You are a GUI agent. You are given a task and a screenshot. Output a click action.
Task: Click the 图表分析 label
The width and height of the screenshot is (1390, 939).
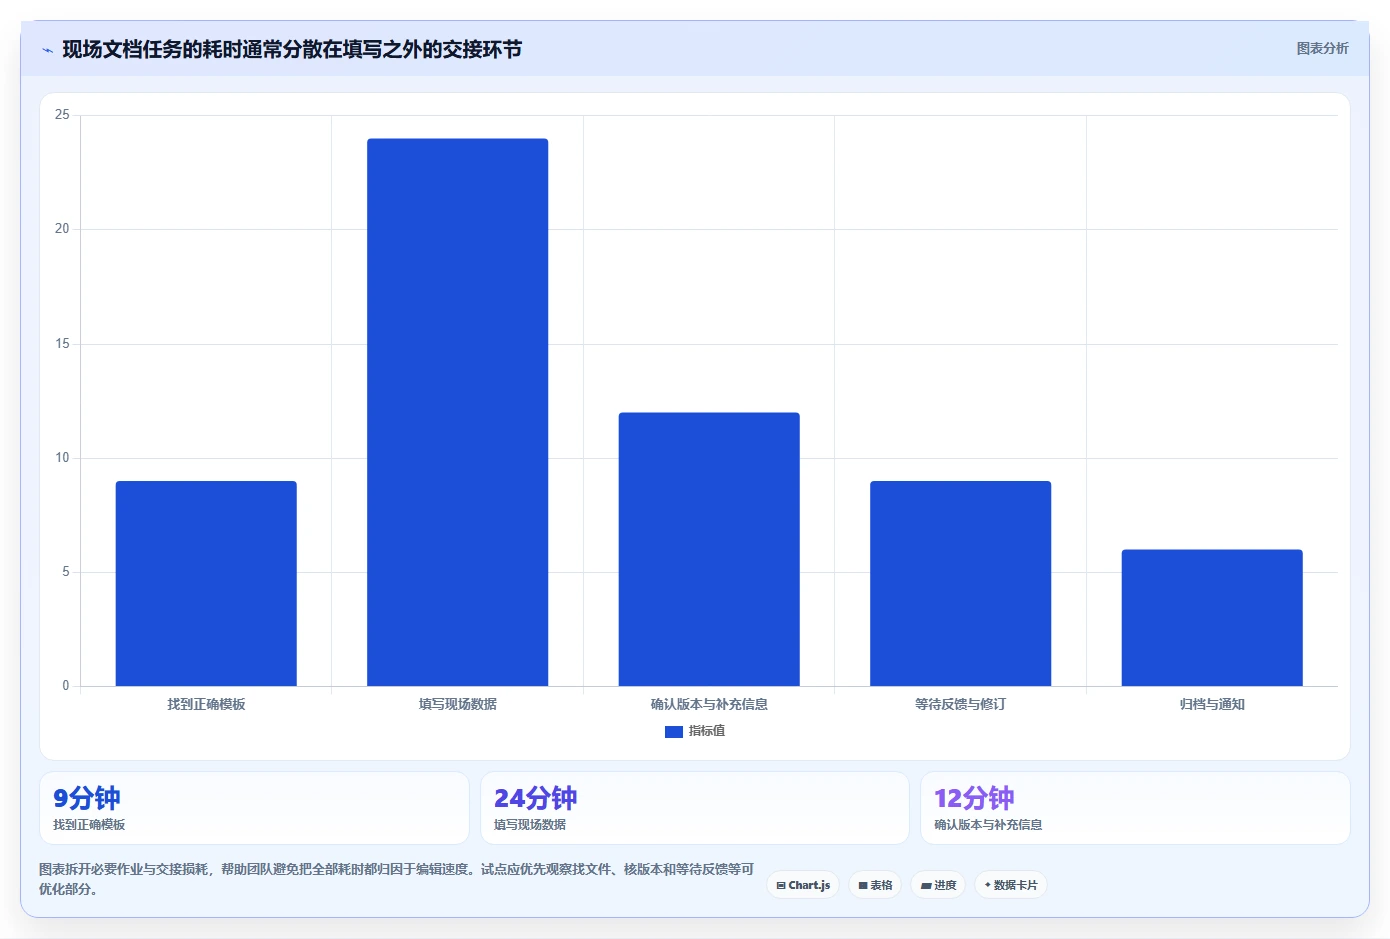1322,48
